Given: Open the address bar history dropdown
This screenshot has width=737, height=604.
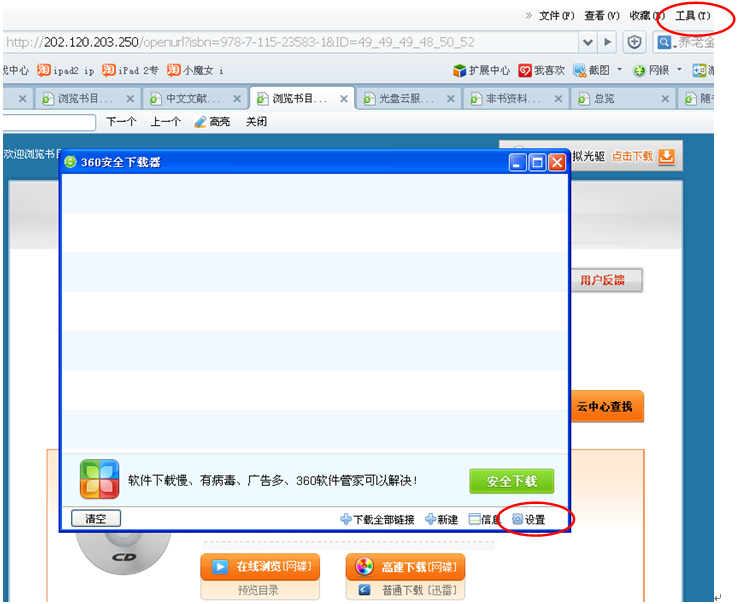Looking at the screenshot, I should (588, 42).
